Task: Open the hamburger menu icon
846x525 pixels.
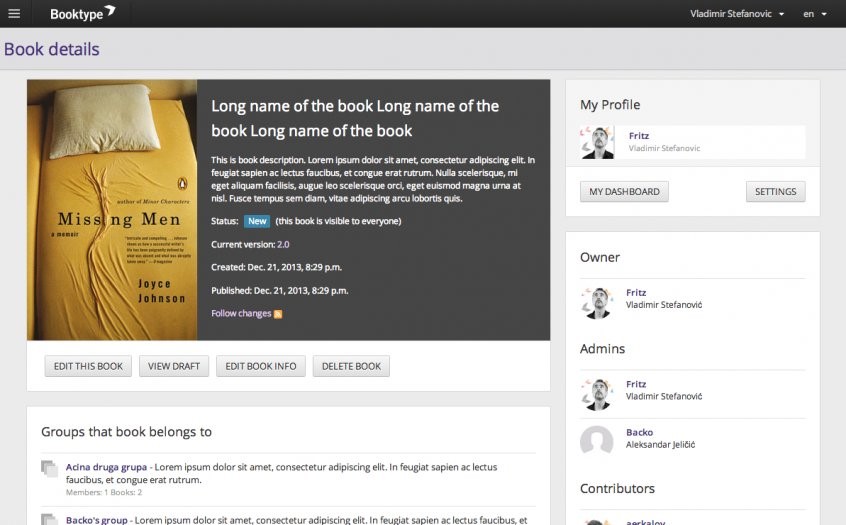Action: tap(14, 14)
